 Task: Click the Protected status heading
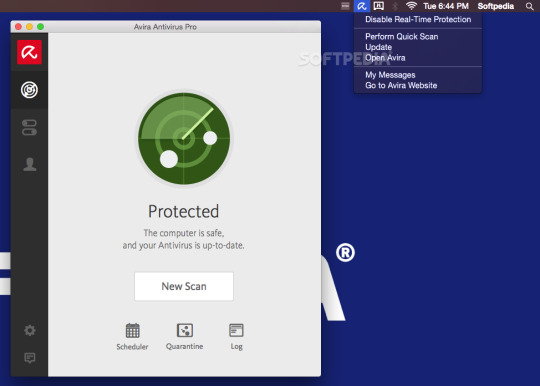184,211
